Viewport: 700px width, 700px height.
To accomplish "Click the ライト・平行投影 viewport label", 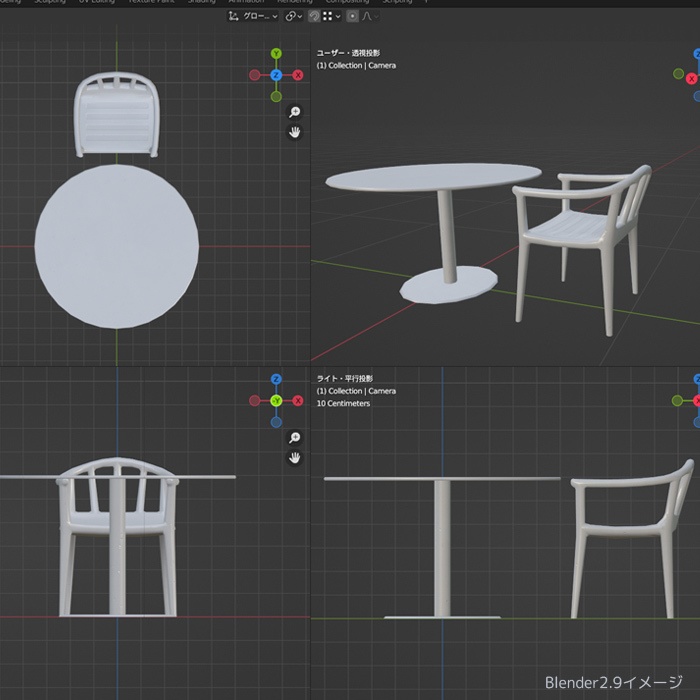I will point(345,379).
